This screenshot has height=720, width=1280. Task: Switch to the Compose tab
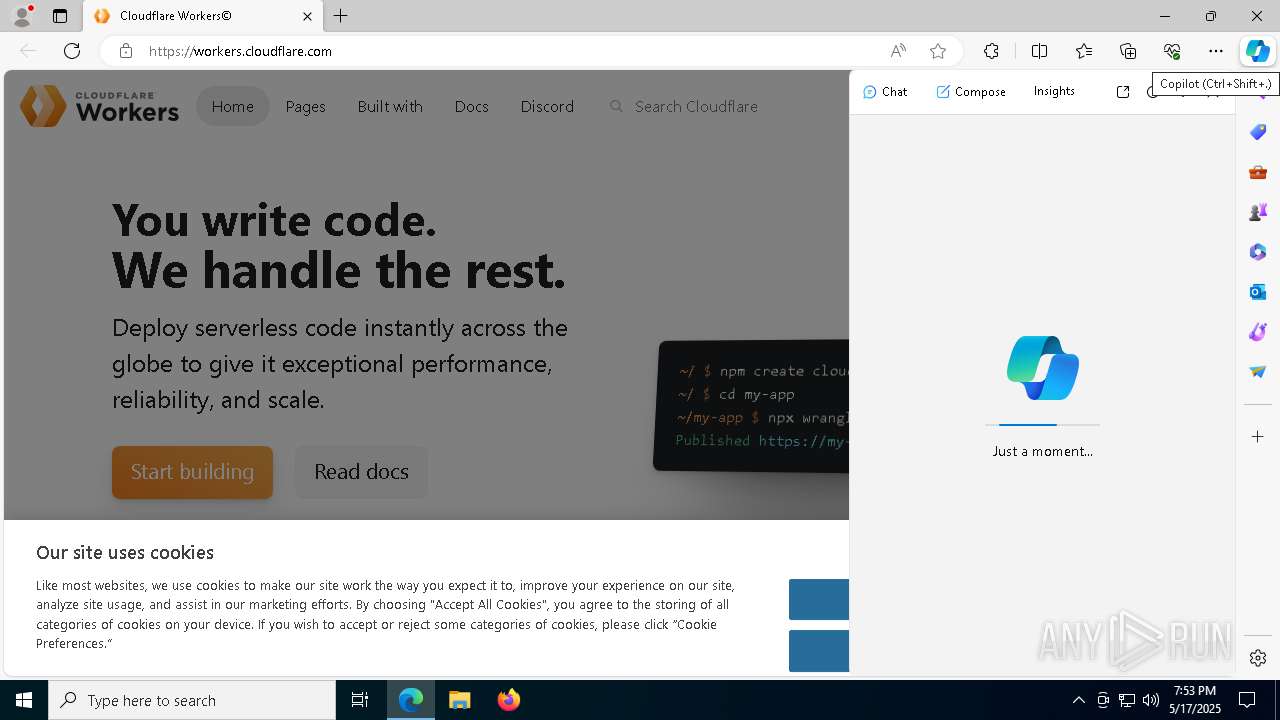971,91
